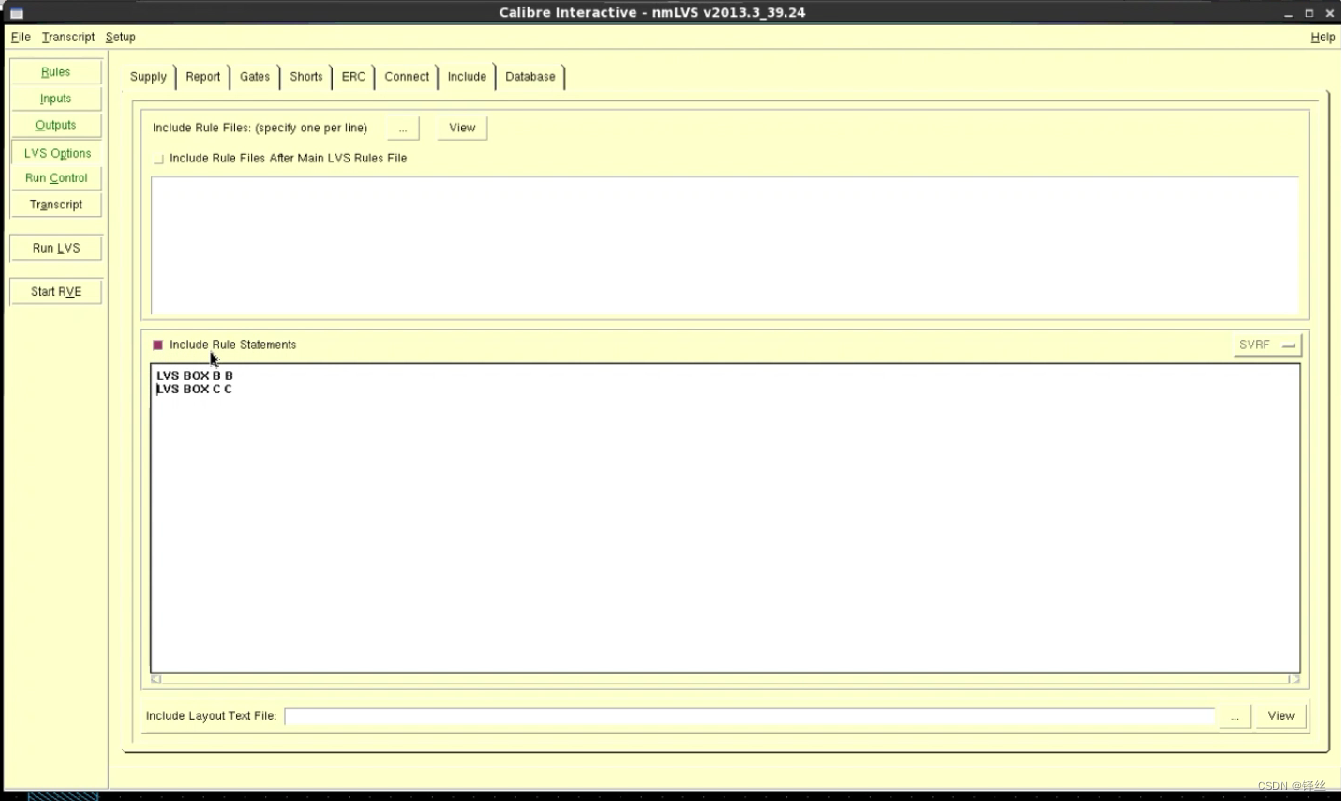Click the horizontal scrollbar of the rule statements box

725,679
